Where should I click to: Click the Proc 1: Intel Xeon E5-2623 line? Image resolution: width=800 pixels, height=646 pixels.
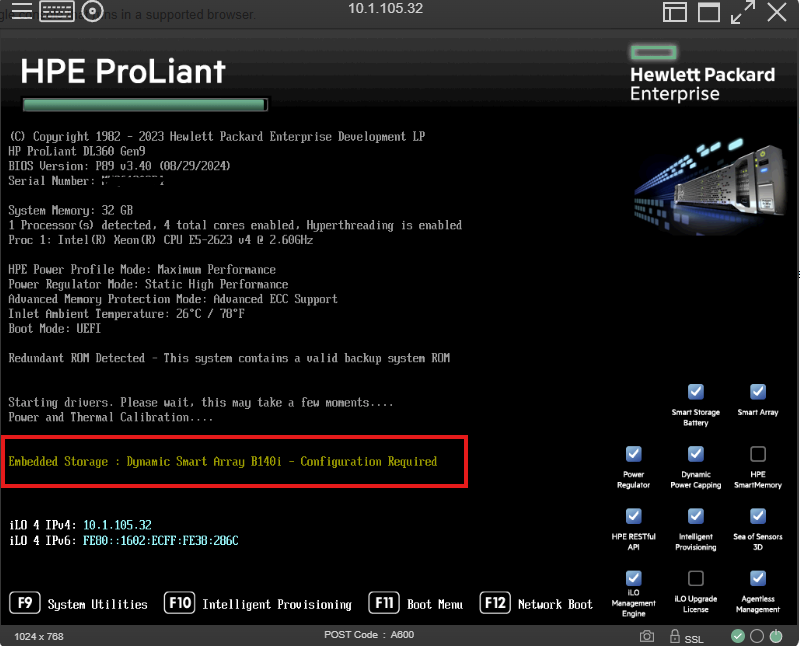(x=161, y=240)
